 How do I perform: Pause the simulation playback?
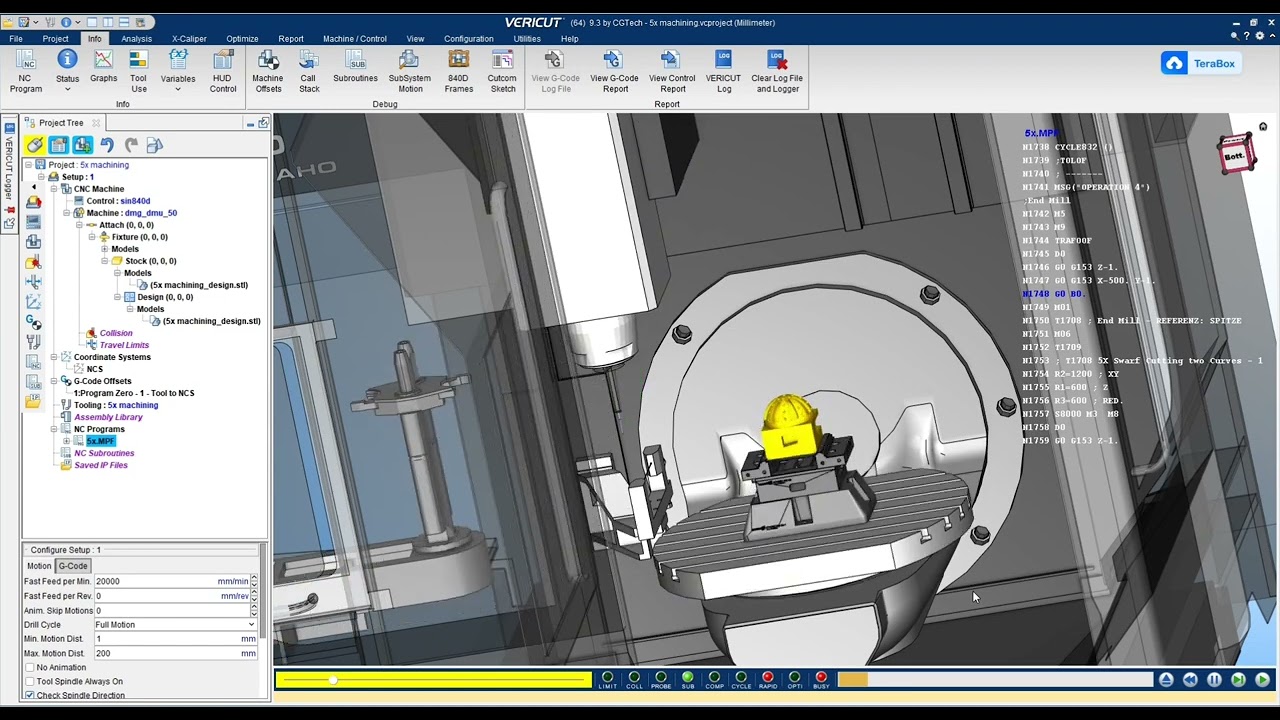pyautogui.click(x=1214, y=680)
